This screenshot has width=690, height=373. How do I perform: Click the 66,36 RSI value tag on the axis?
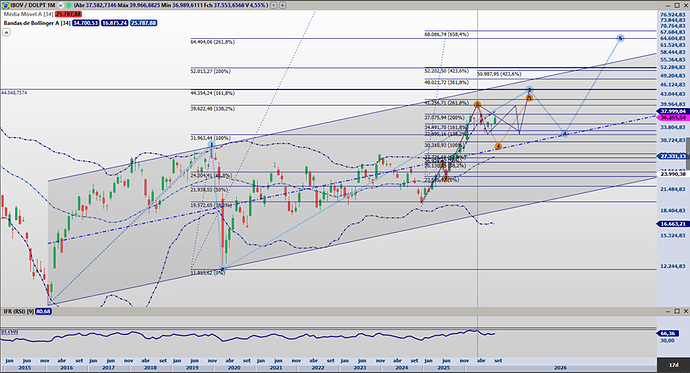(x=668, y=333)
